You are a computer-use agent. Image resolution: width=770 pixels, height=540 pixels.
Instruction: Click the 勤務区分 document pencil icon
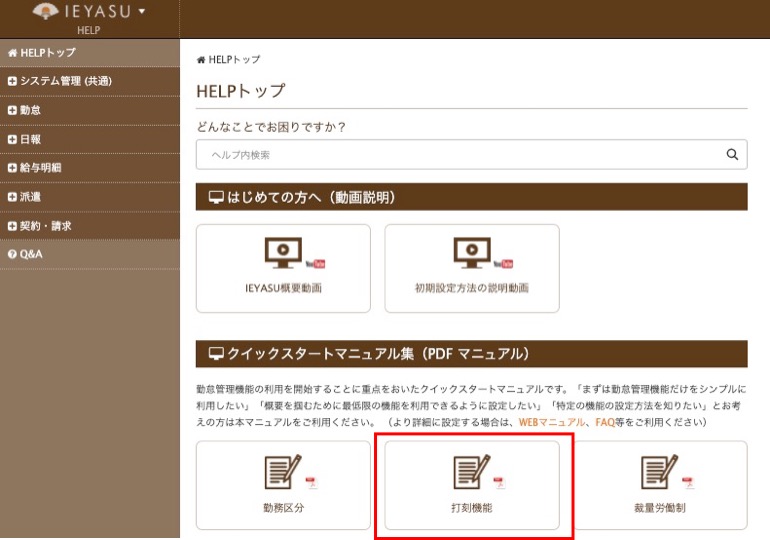point(283,472)
